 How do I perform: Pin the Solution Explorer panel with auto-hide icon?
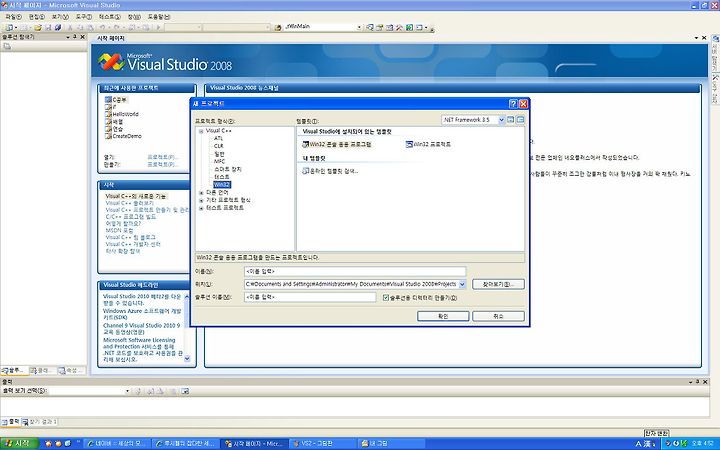pyautogui.click(x=75, y=37)
